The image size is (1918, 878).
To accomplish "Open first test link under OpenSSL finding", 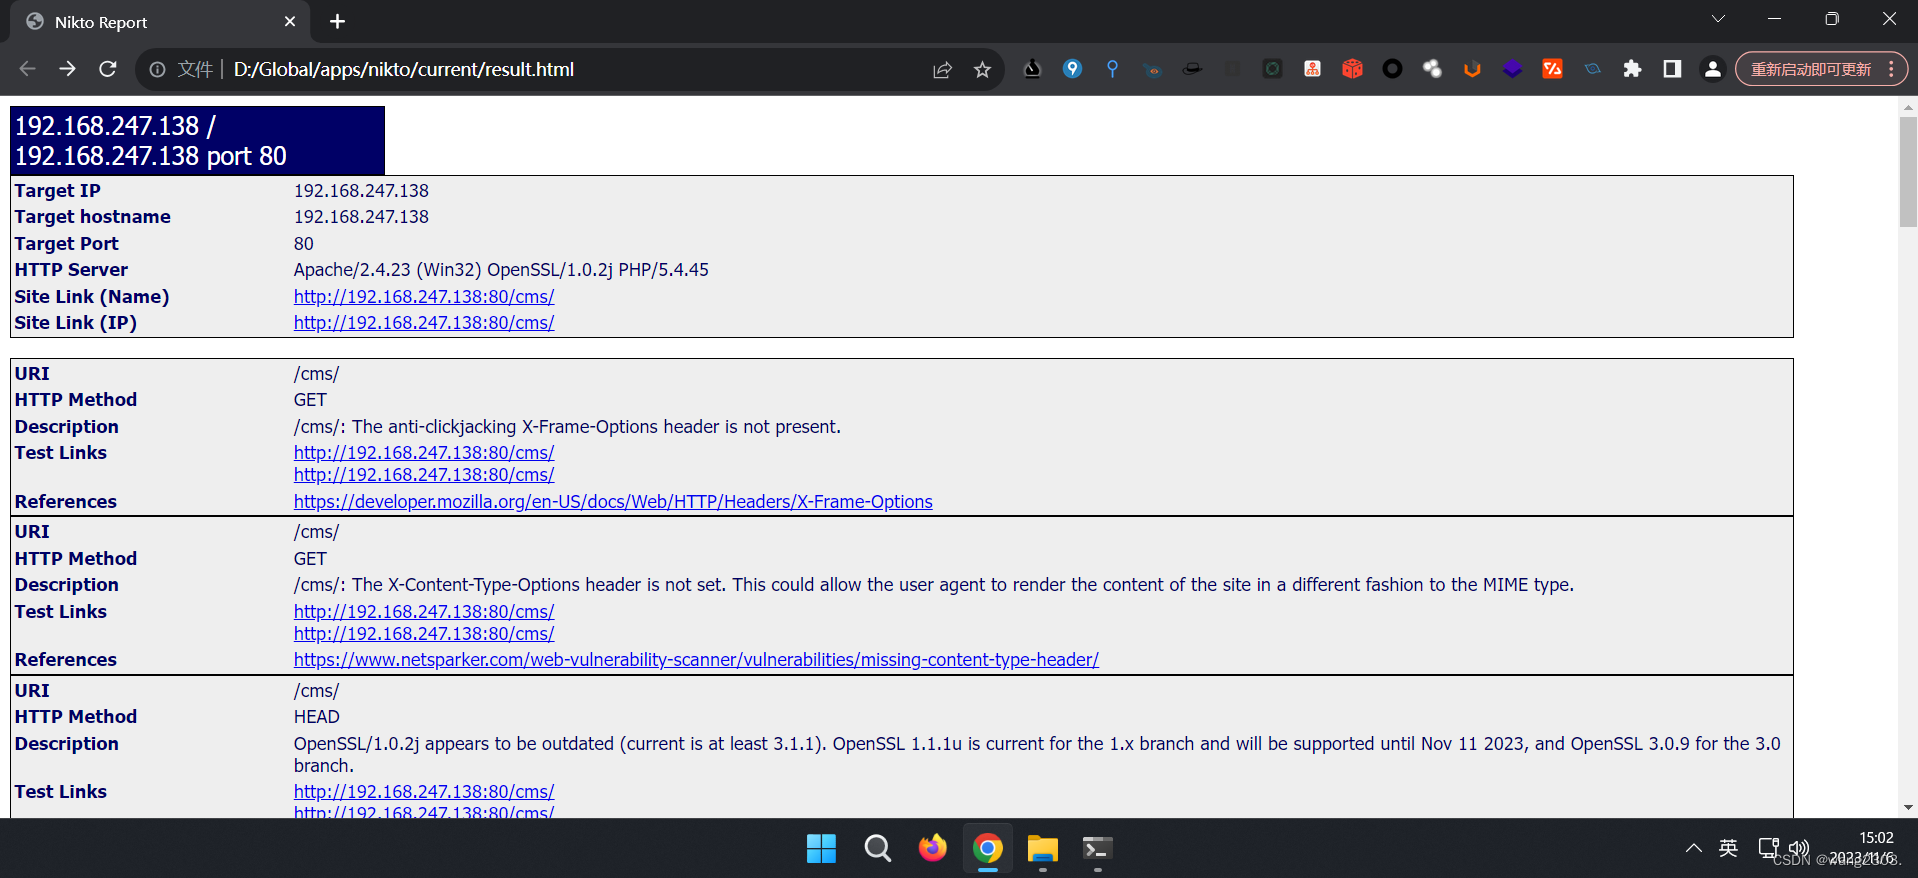I will pos(424,792).
